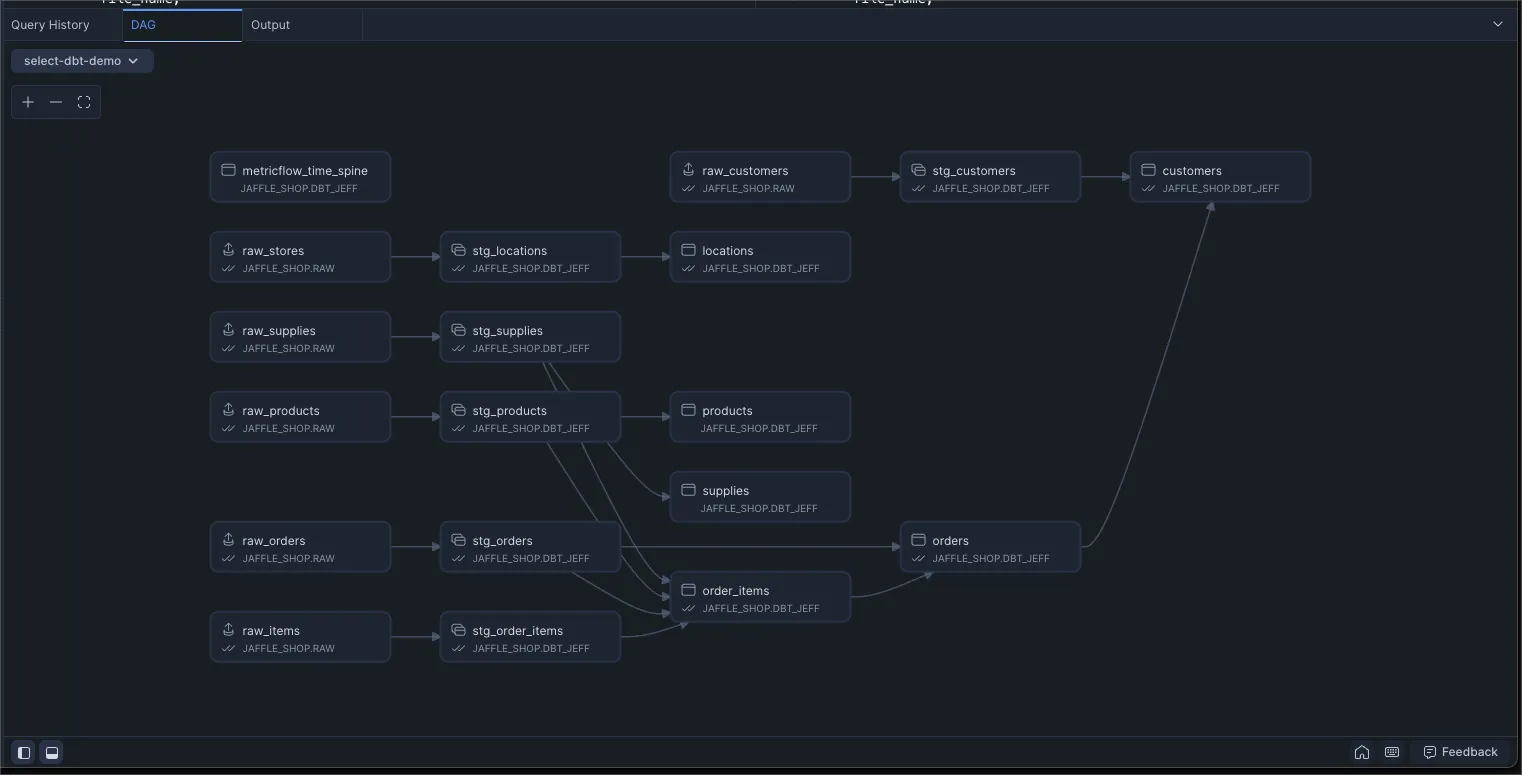
Task: Select the metricflow_time_spine node label
Action: pos(305,171)
